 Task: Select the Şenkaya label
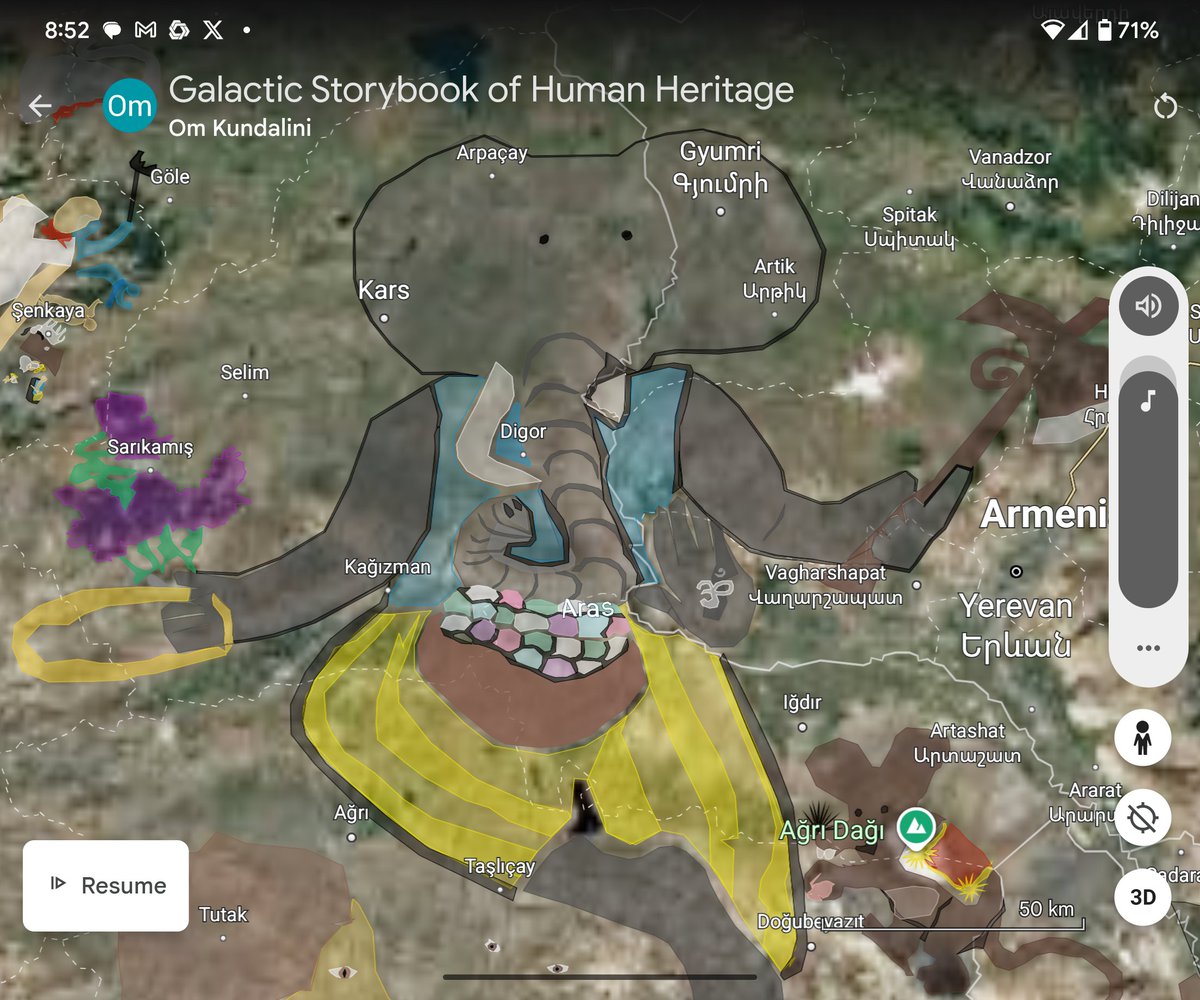pos(48,311)
